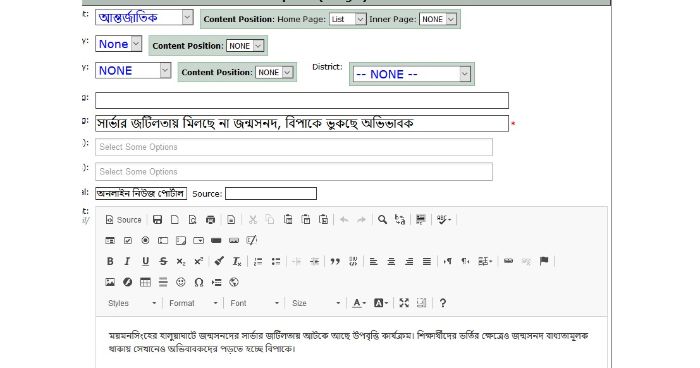Click the Insert Image icon
This screenshot has width=700, height=368.
tap(110, 282)
